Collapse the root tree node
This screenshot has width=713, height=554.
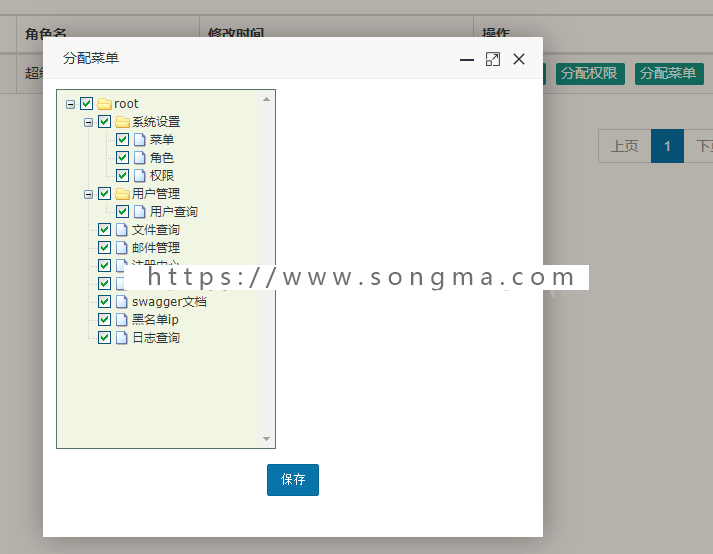(x=70, y=104)
